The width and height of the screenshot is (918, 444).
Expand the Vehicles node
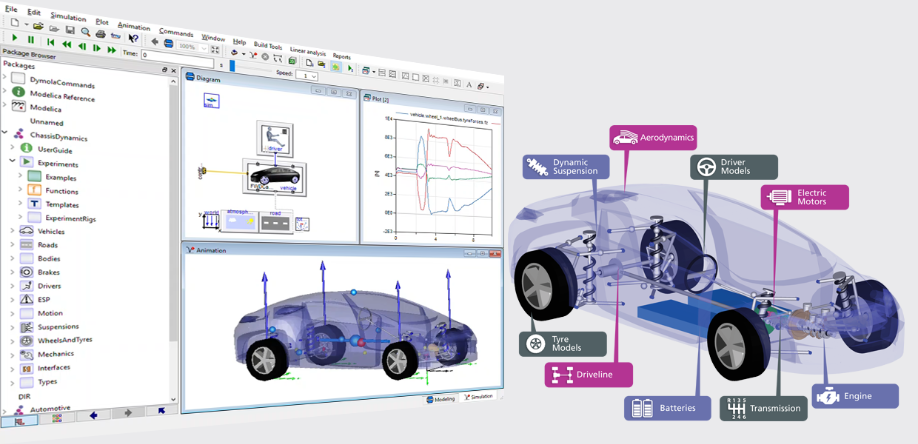pos(12,230)
